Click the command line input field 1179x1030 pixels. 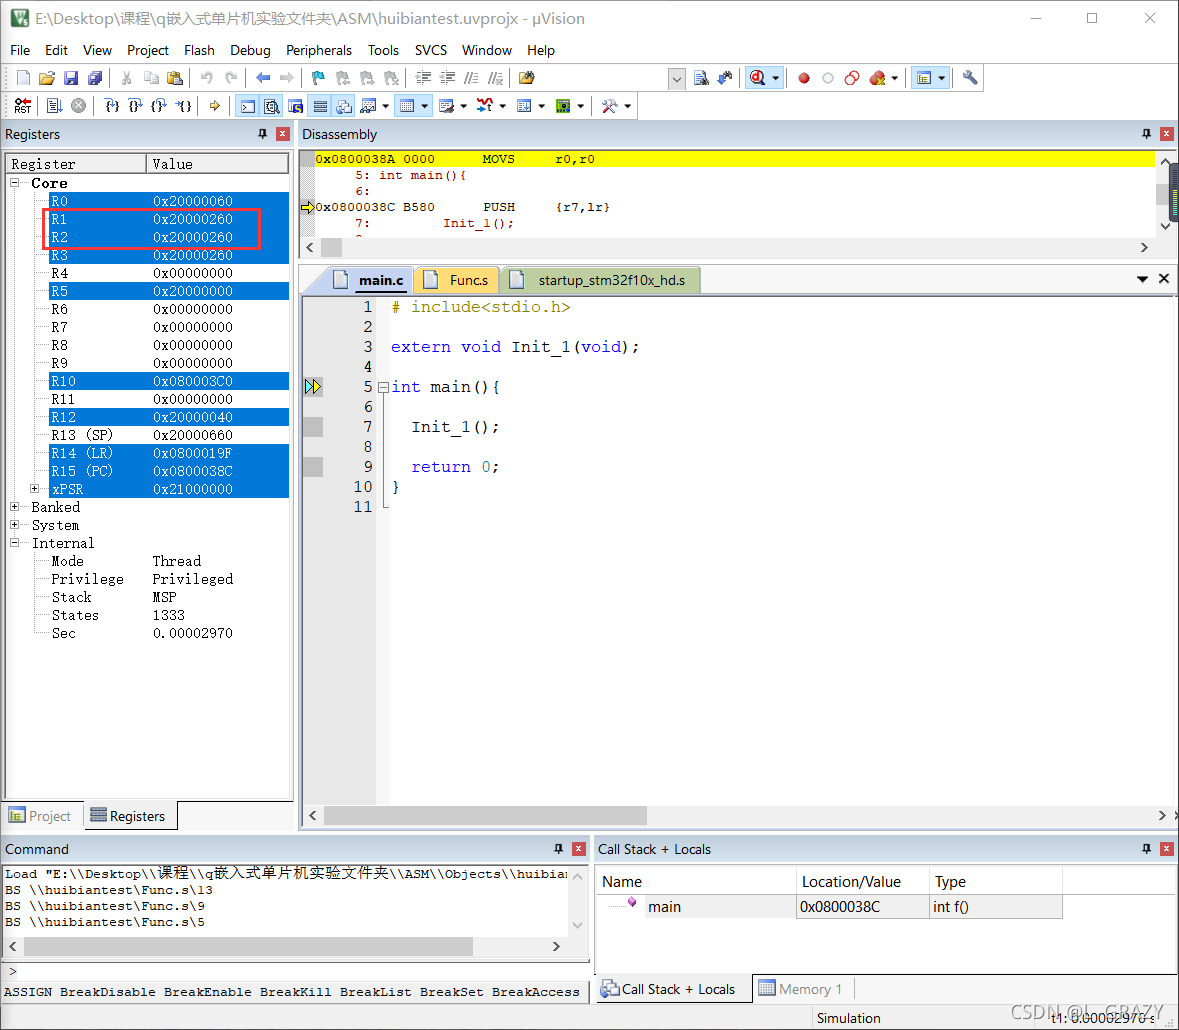(x=296, y=971)
